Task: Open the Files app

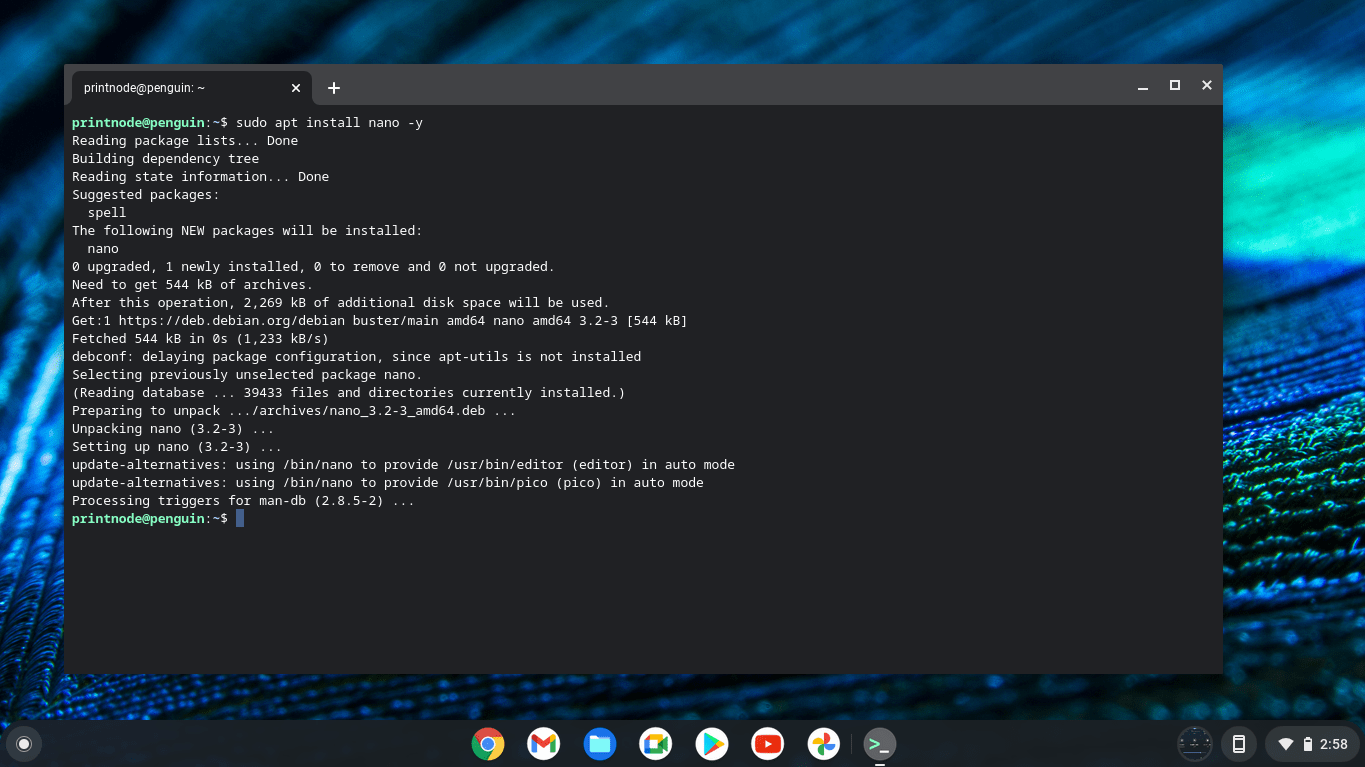Action: pos(600,743)
